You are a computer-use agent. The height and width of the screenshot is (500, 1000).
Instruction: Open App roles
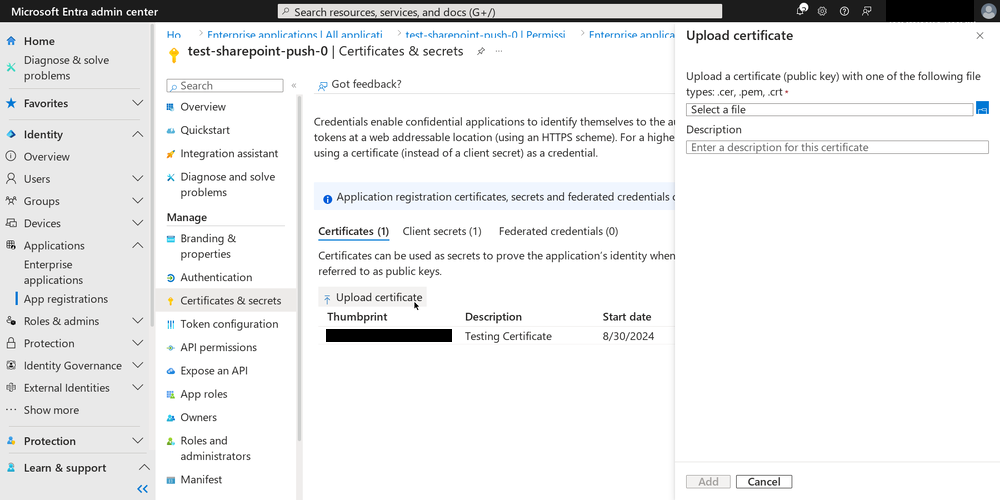click(203, 394)
